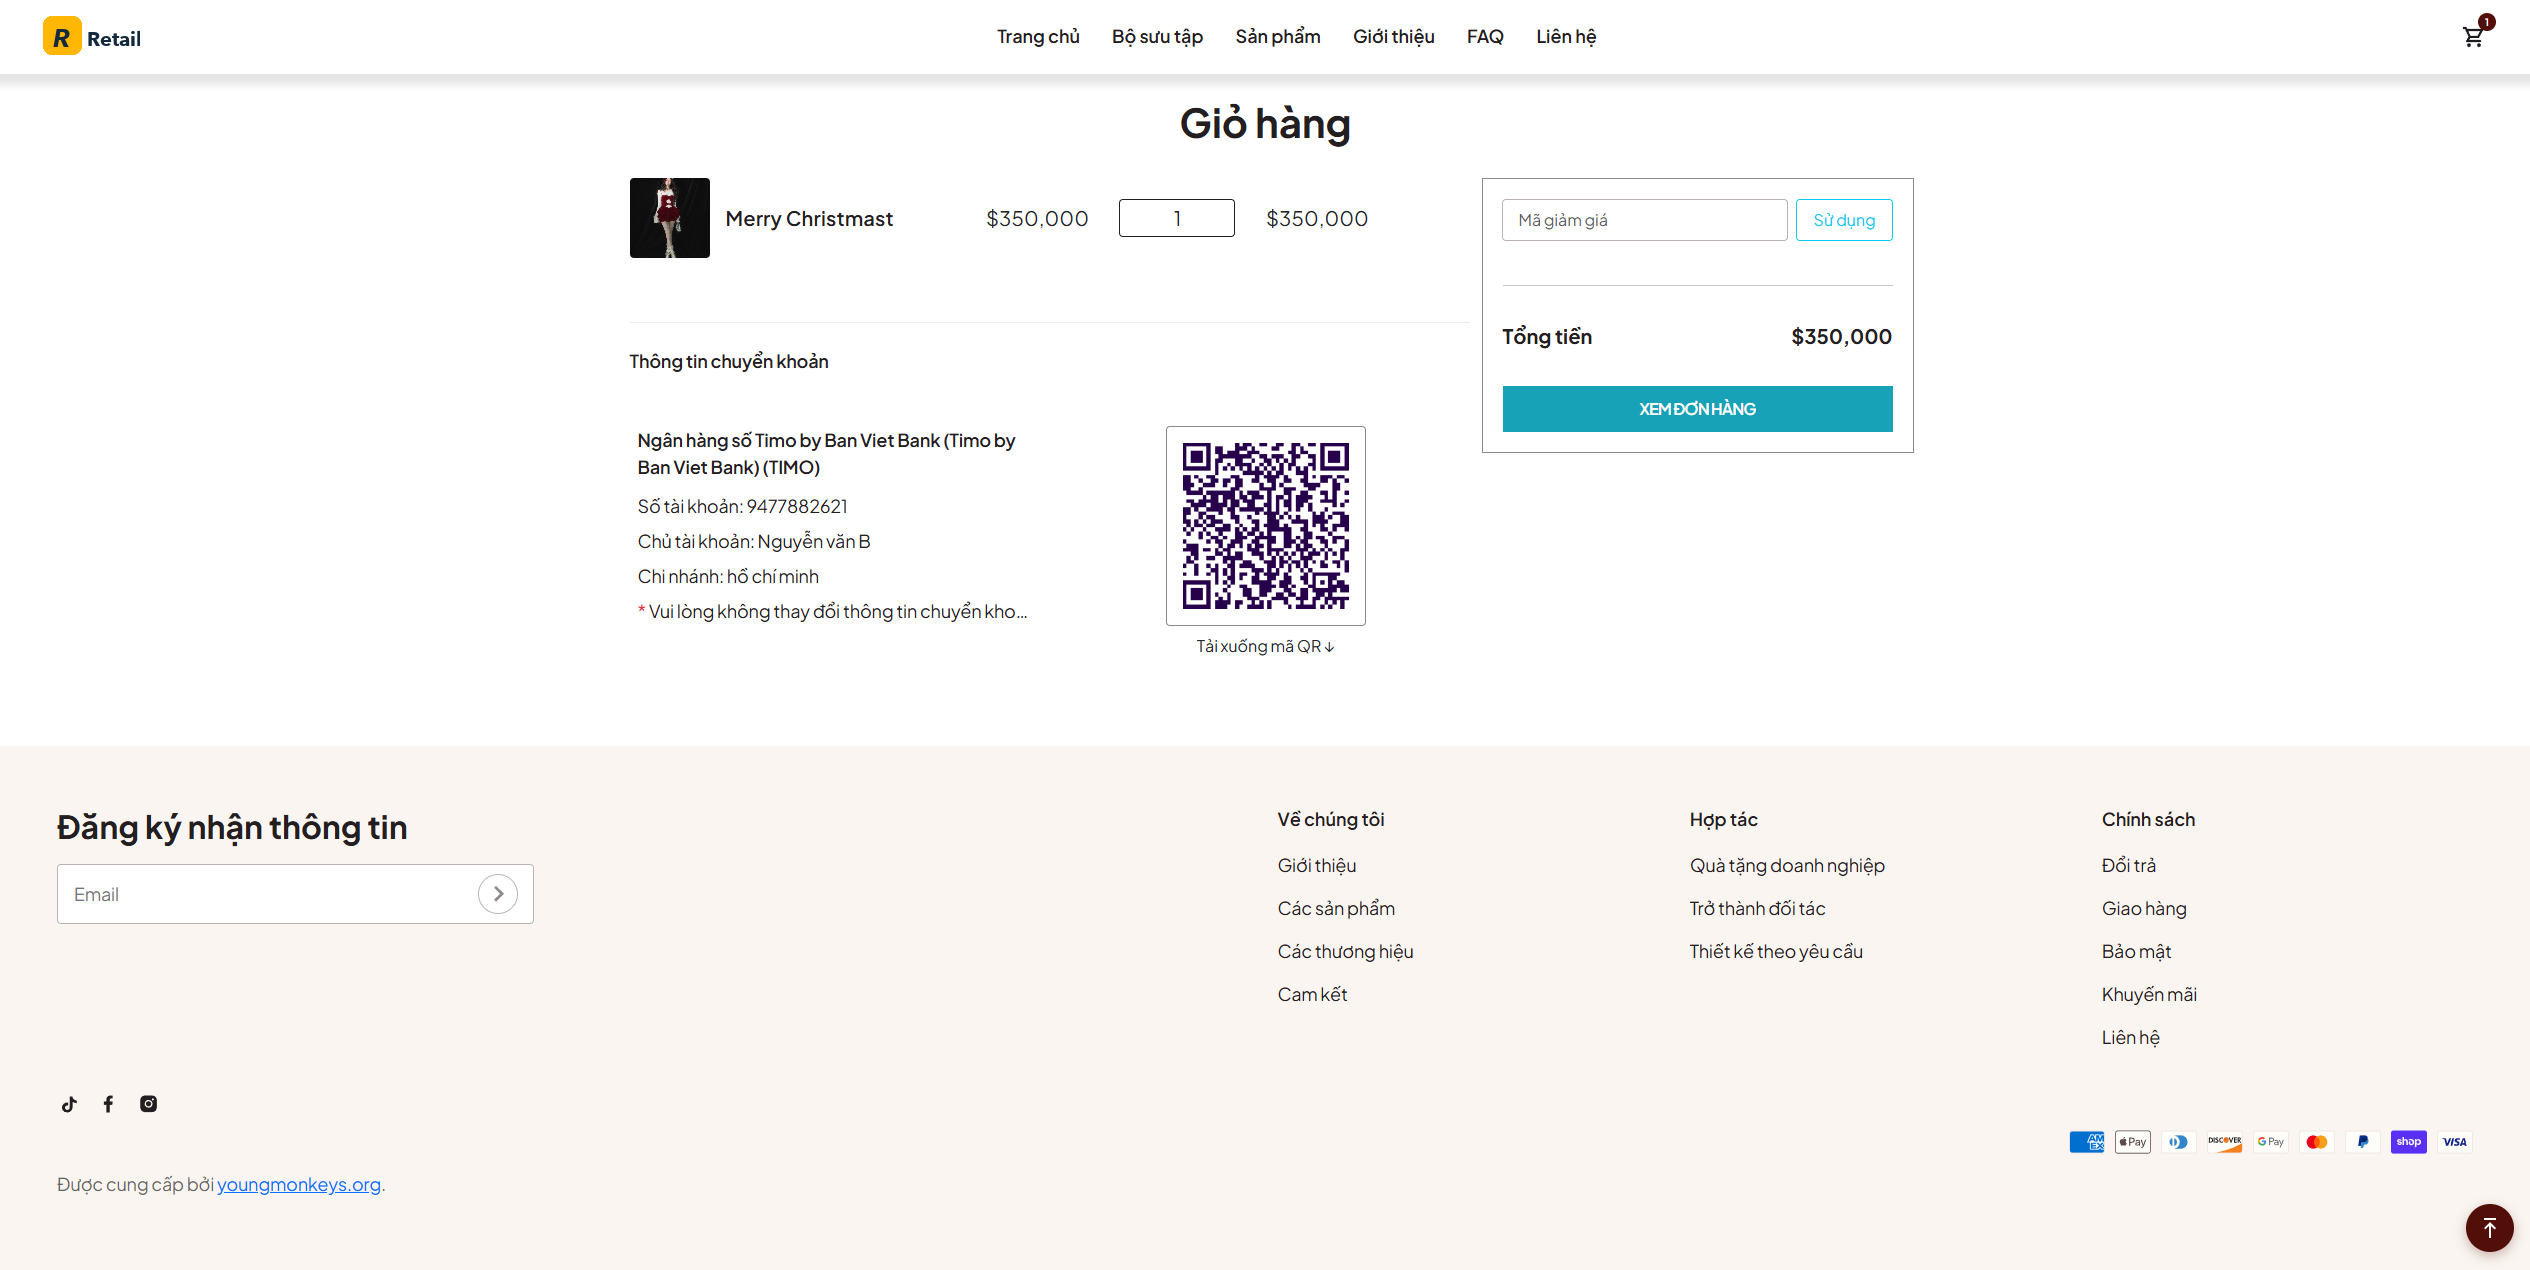Image resolution: width=2530 pixels, height=1270 pixels.
Task: Click the PayPal payment icon
Action: point(2362,1142)
